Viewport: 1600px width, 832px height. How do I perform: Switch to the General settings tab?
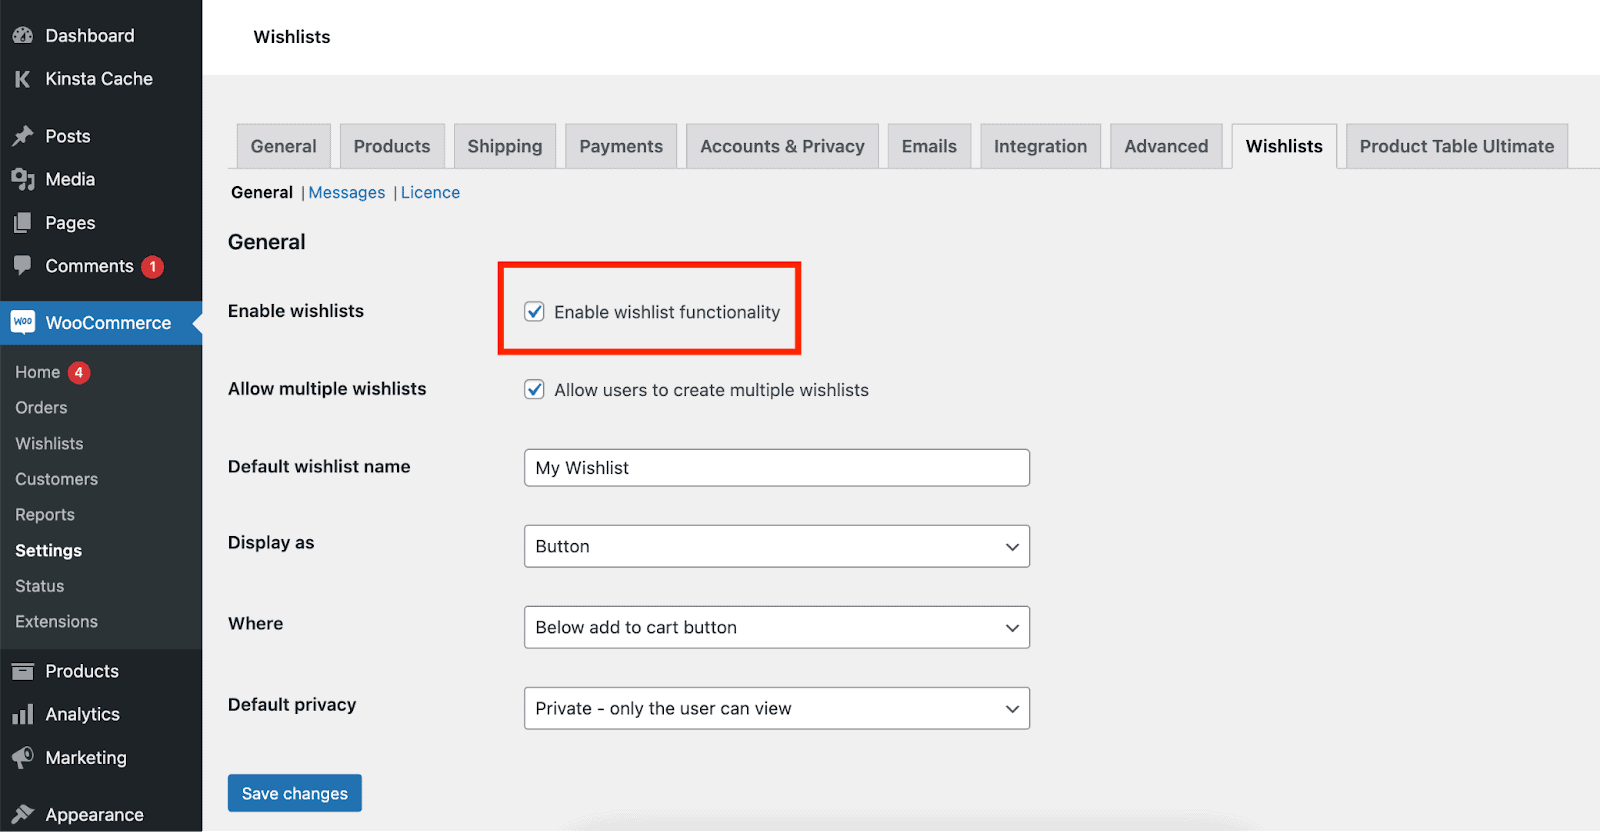click(x=284, y=146)
